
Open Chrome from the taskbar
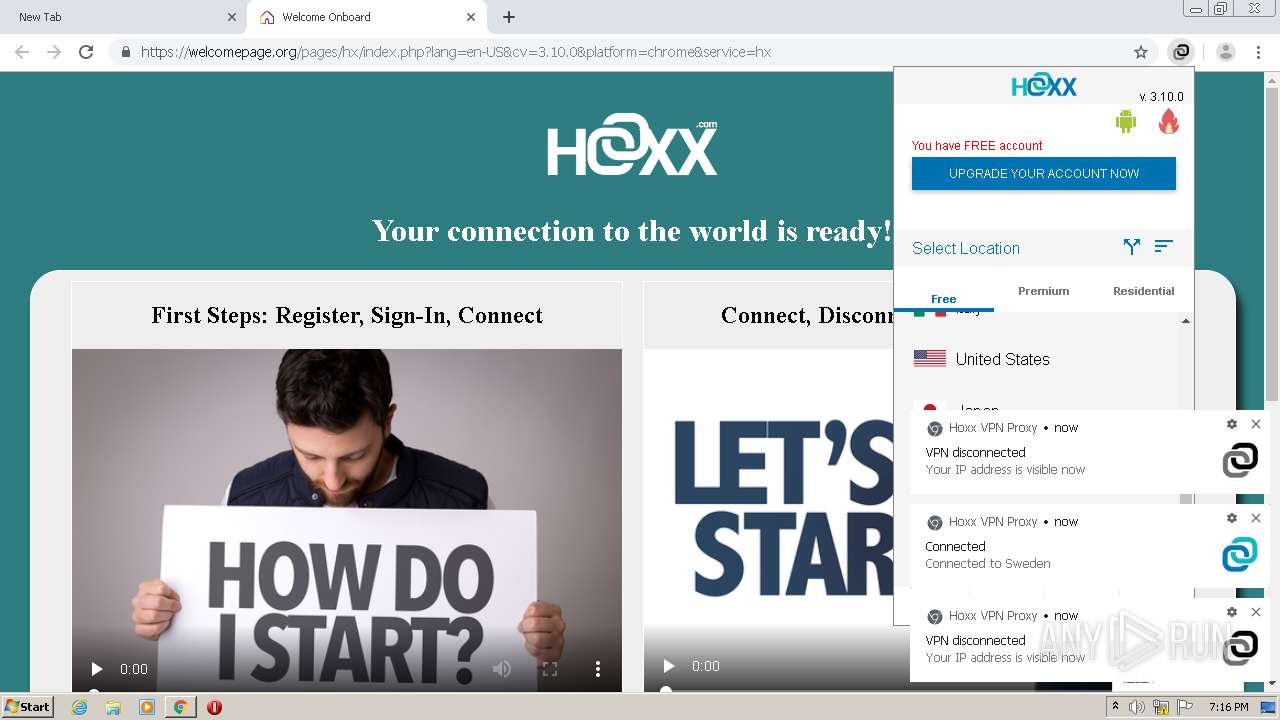[x=181, y=707]
